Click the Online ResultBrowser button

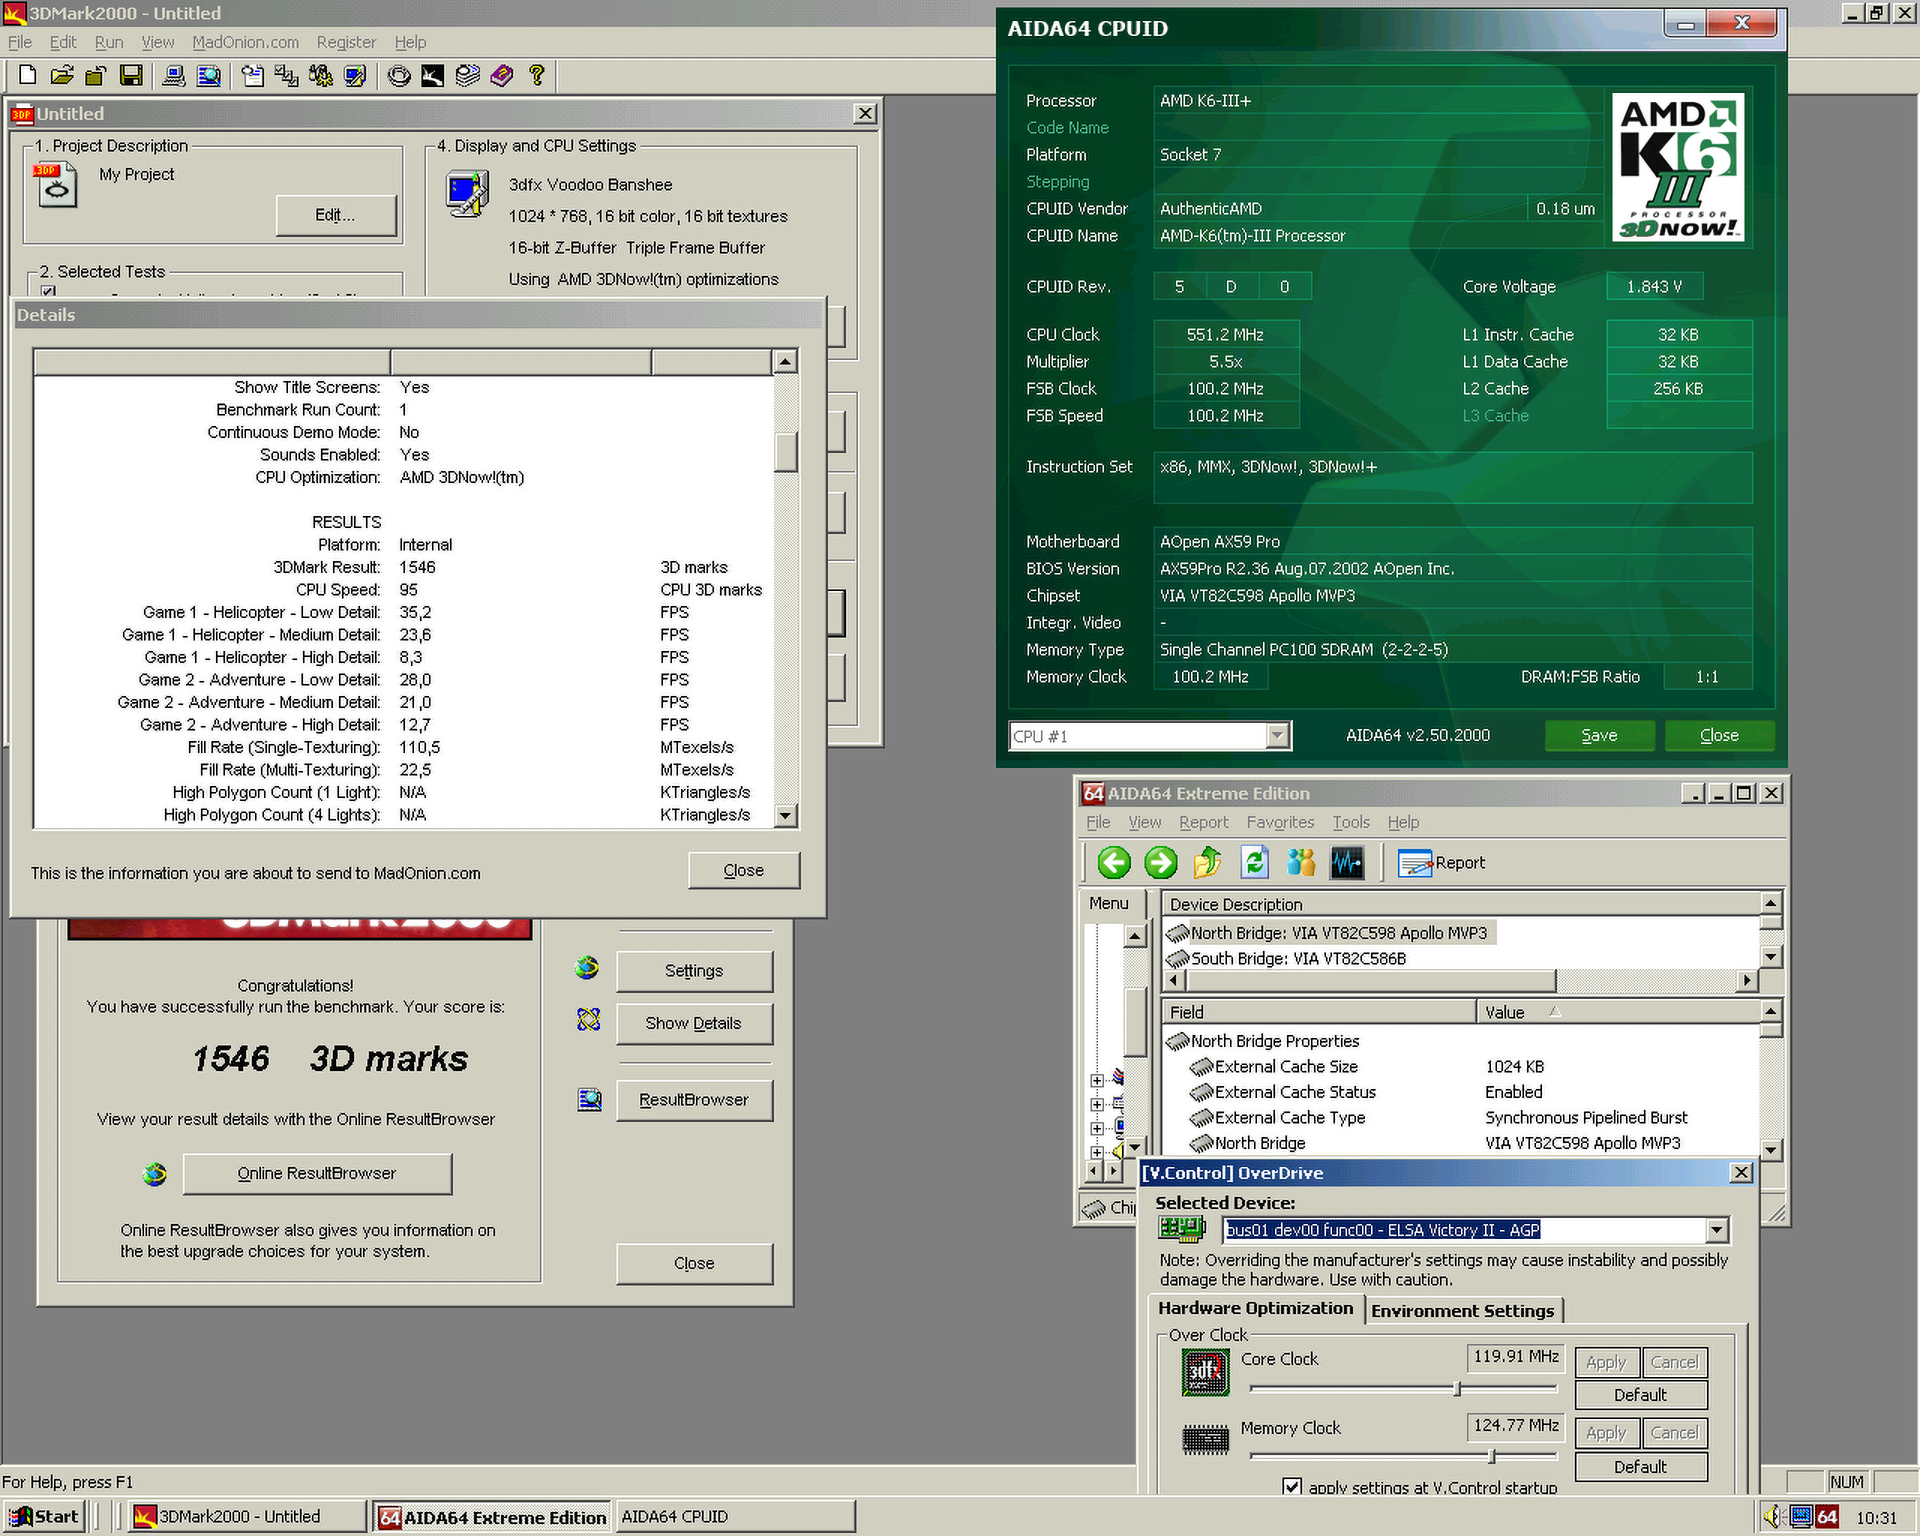point(315,1174)
